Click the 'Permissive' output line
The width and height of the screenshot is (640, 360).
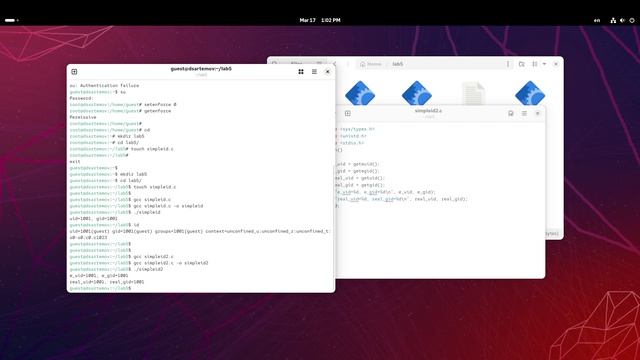pos(83,117)
